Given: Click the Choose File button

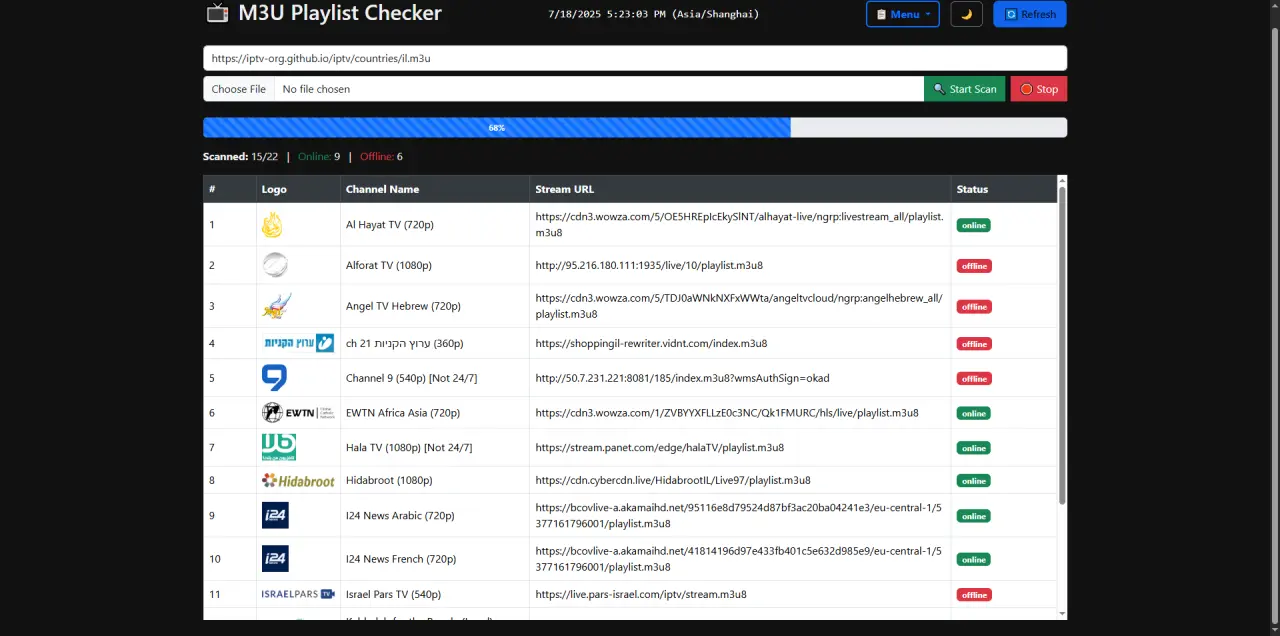Looking at the screenshot, I should pos(239,89).
